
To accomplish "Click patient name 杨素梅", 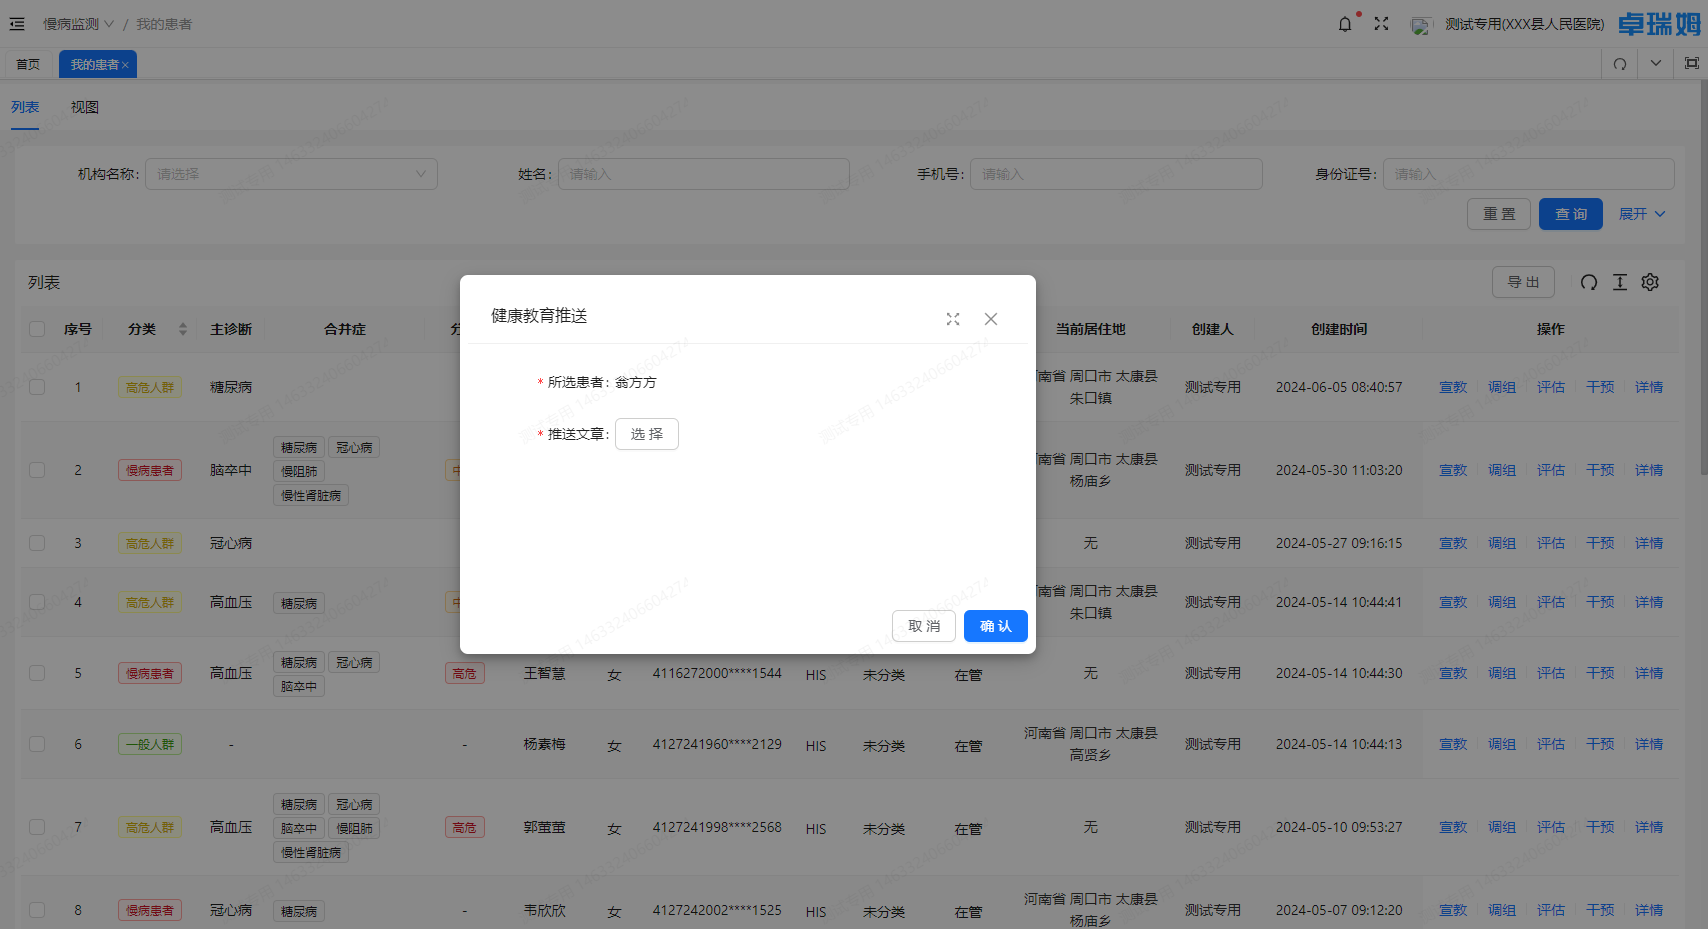I will [x=545, y=744].
